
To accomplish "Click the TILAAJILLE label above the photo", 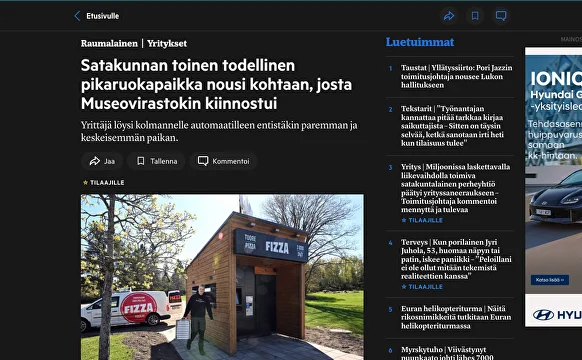I will coord(104,183).
